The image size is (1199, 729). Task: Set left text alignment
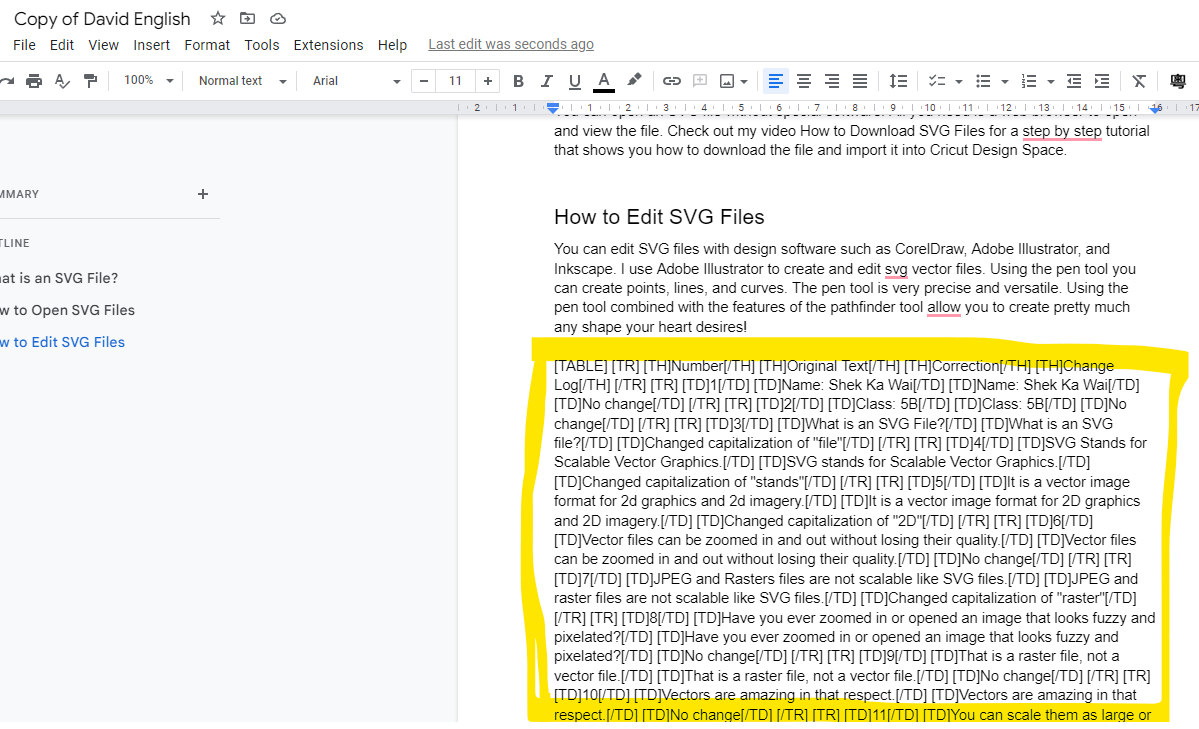tap(775, 81)
